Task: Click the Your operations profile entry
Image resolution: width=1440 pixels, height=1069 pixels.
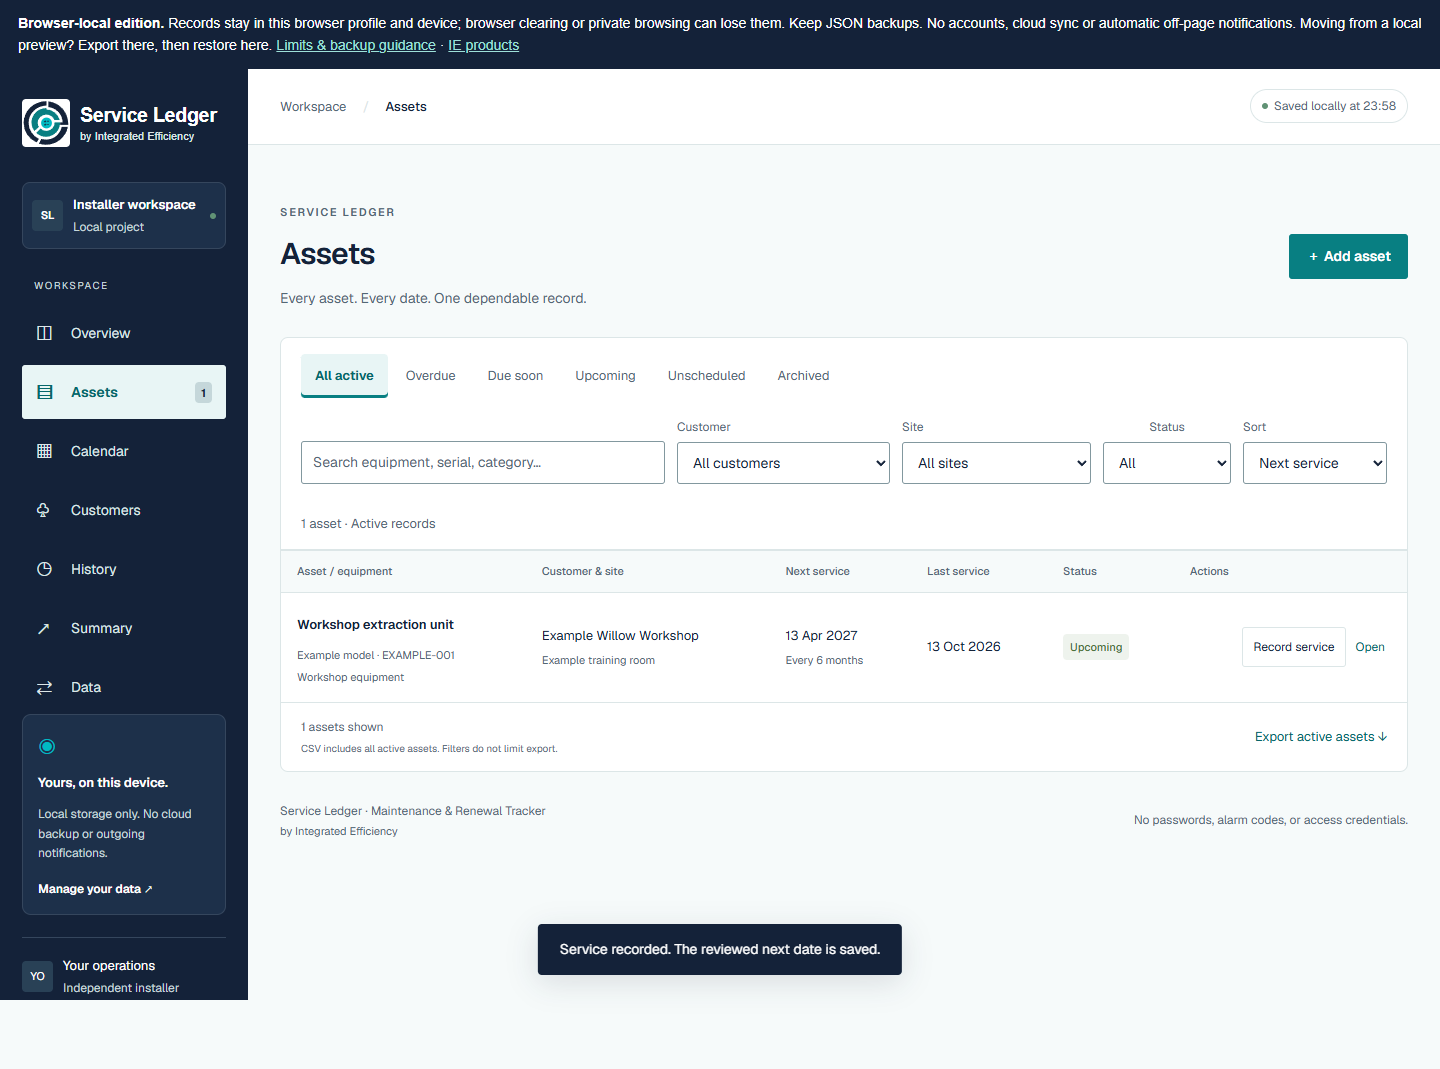Action: 124,976
